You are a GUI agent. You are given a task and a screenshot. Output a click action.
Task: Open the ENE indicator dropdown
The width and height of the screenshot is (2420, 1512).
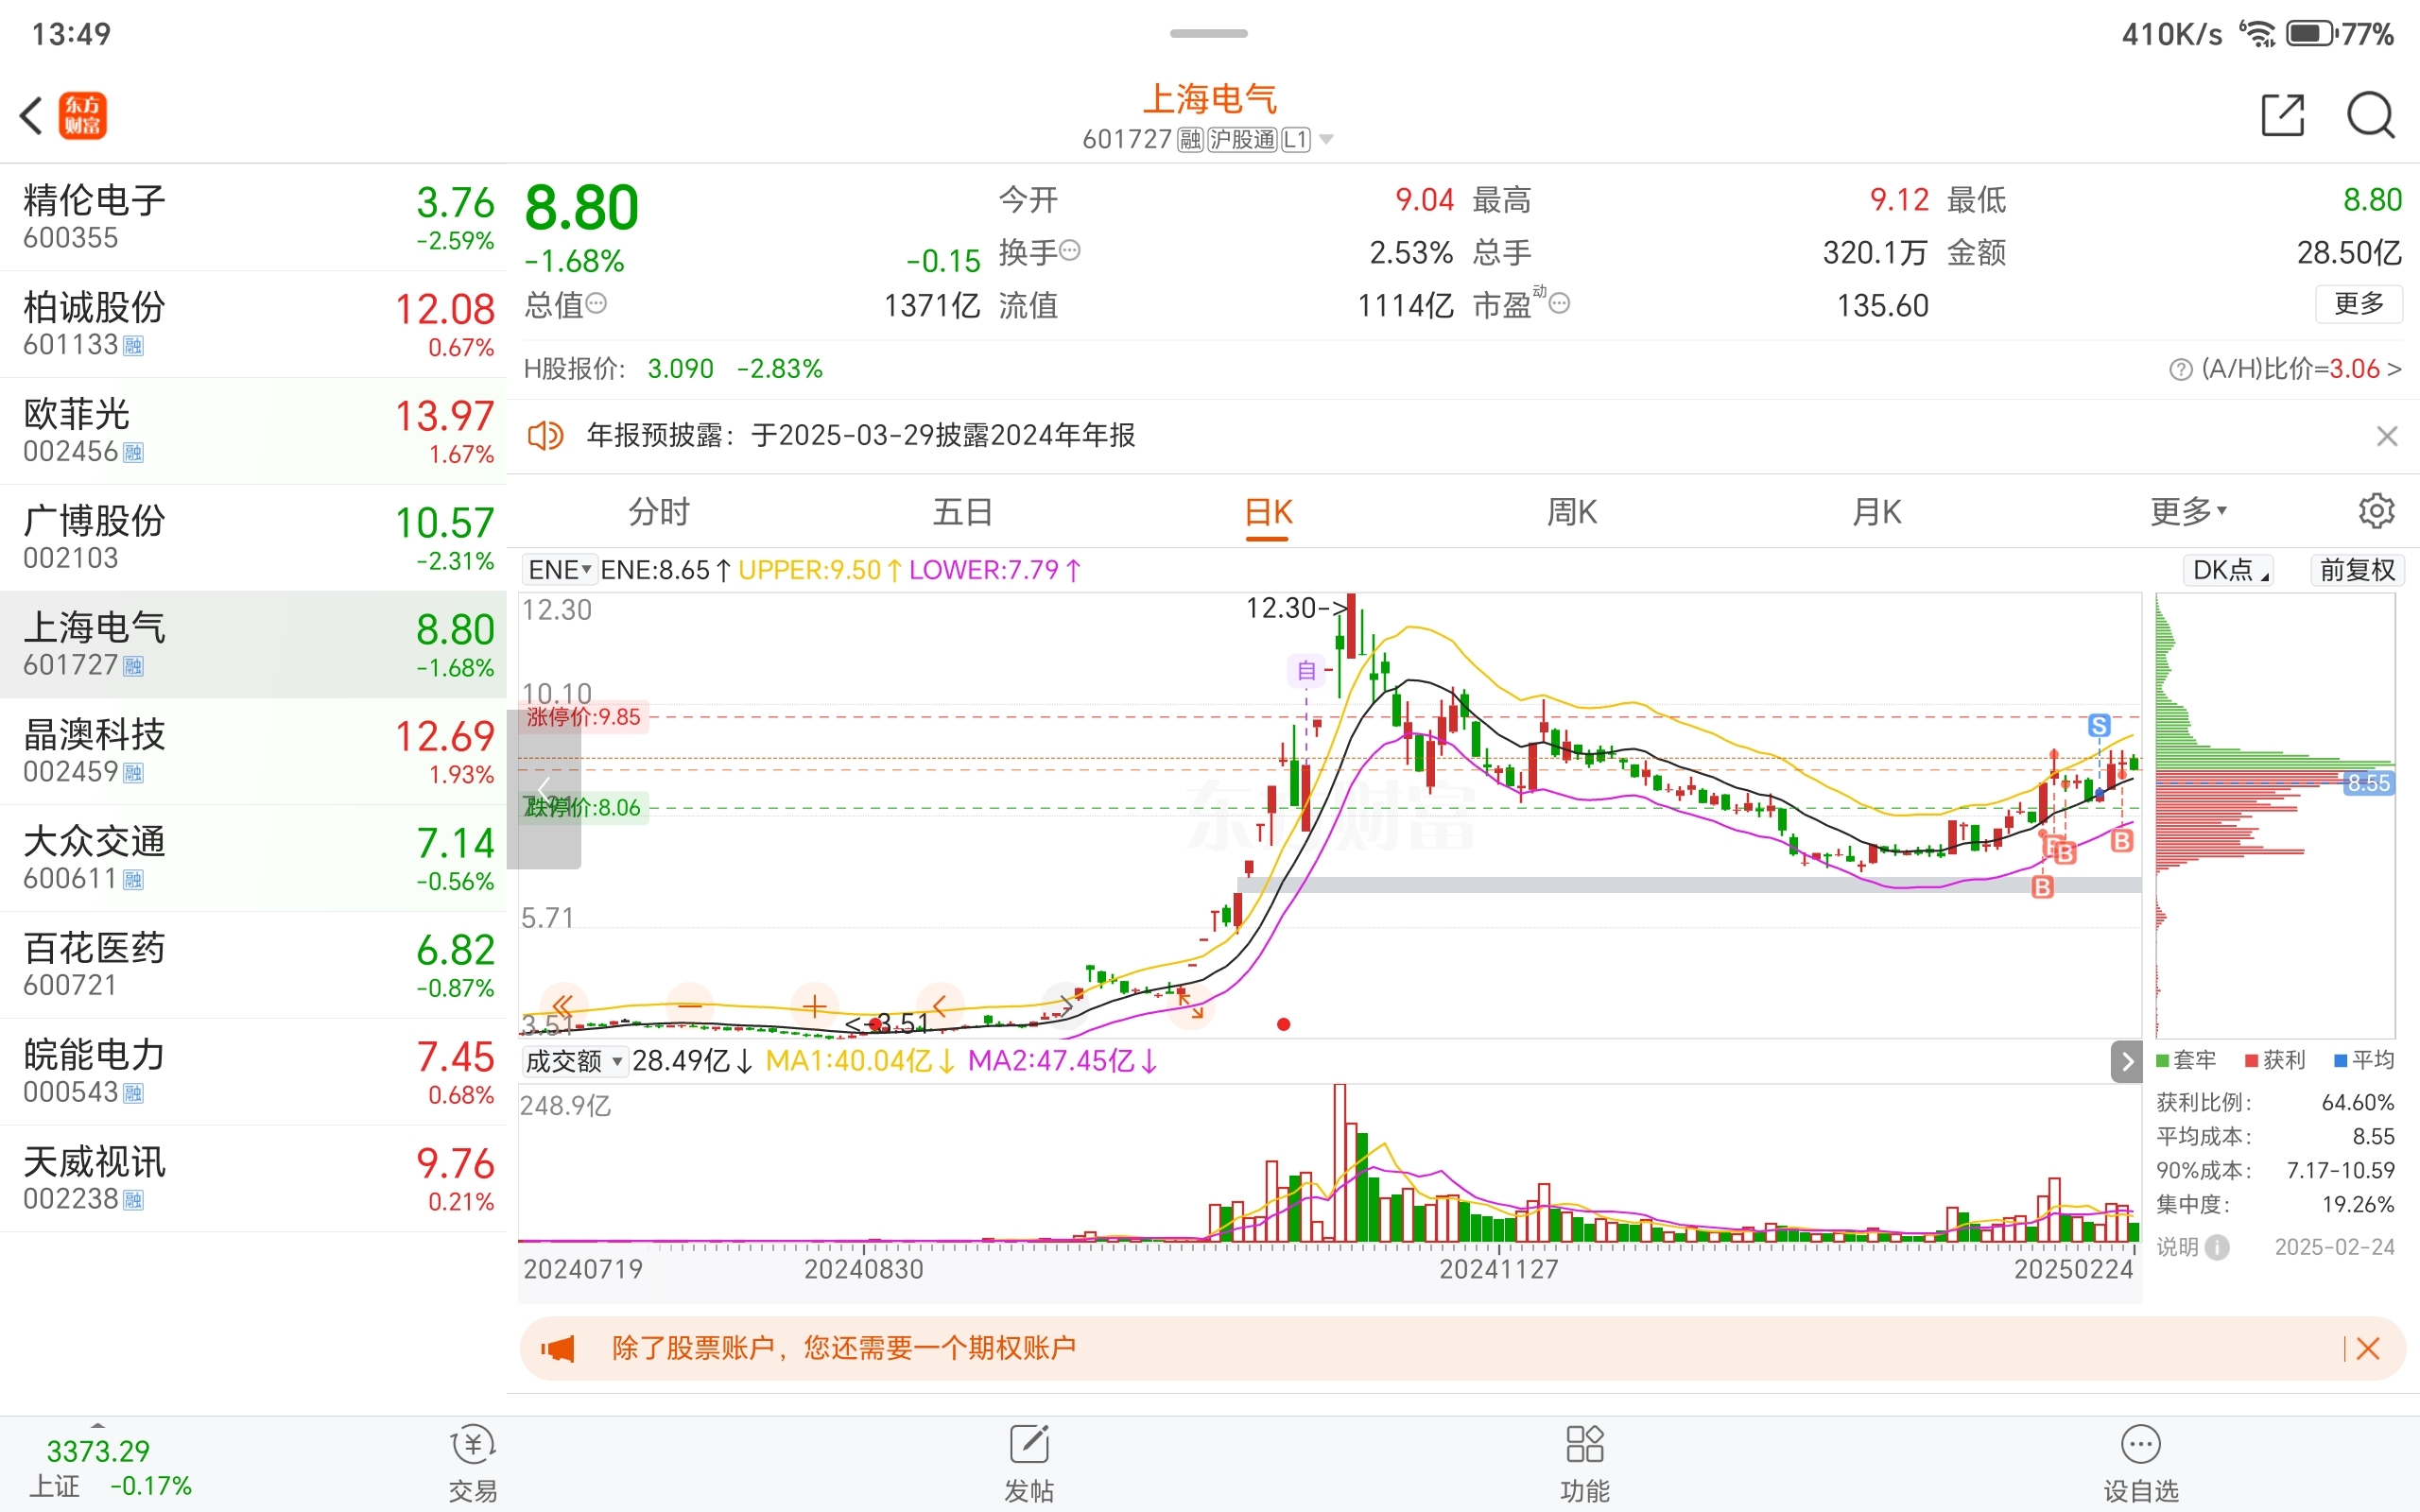tap(559, 570)
